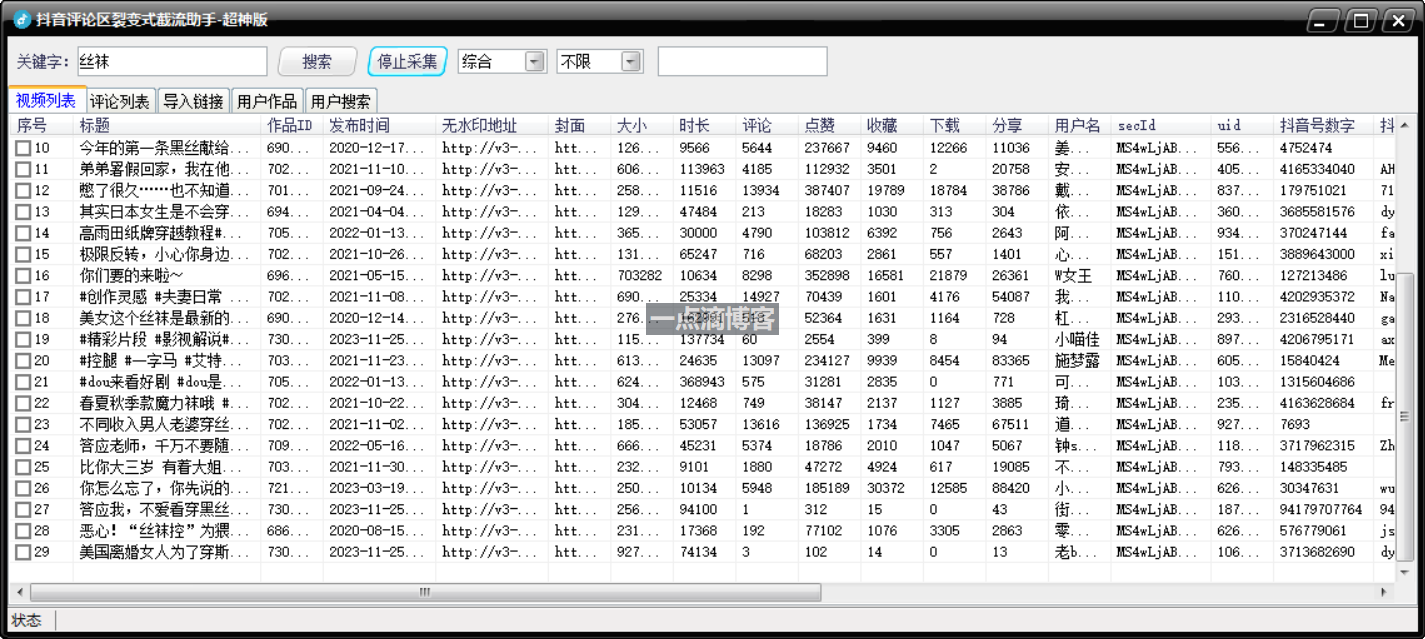This screenshot has width=1425, height=639.
Task: Focus the 关键字 input field
Action: [x=172, y=61]
